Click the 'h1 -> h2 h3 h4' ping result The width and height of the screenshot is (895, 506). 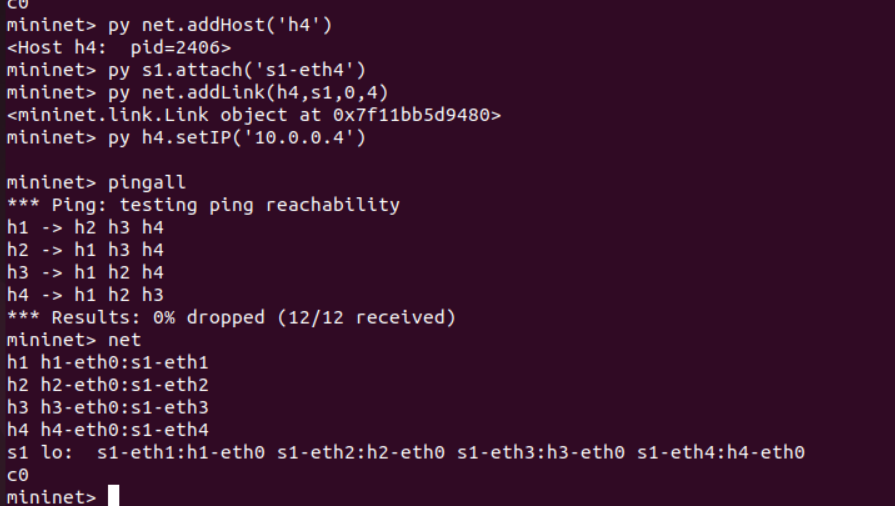point(85,228)
